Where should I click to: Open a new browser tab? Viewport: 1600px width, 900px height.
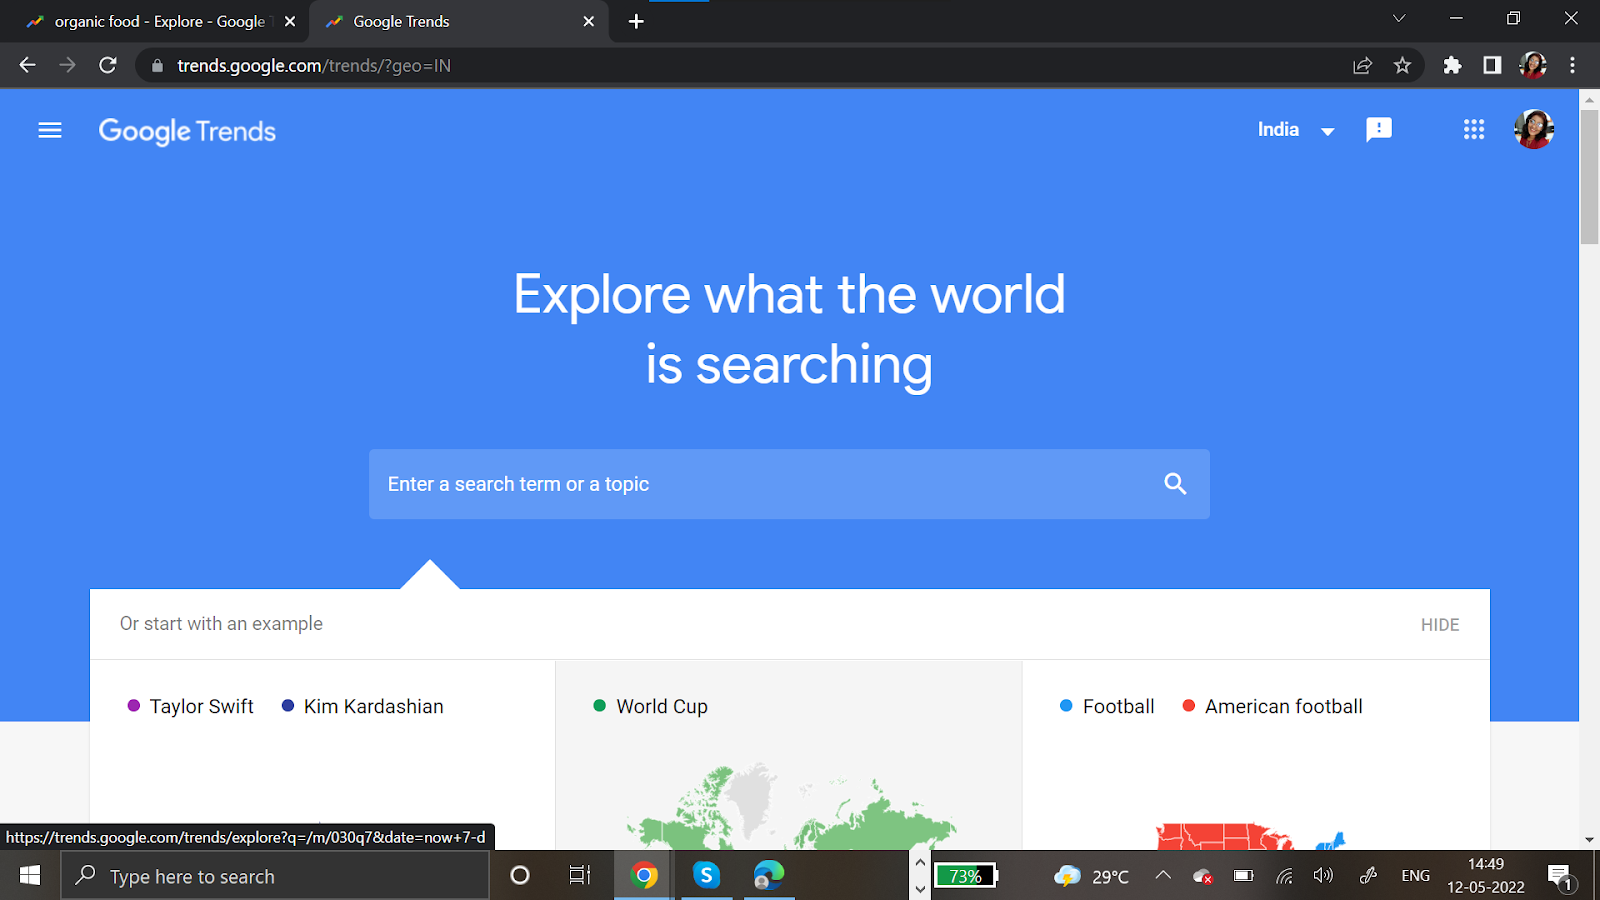tap(636, 21)
